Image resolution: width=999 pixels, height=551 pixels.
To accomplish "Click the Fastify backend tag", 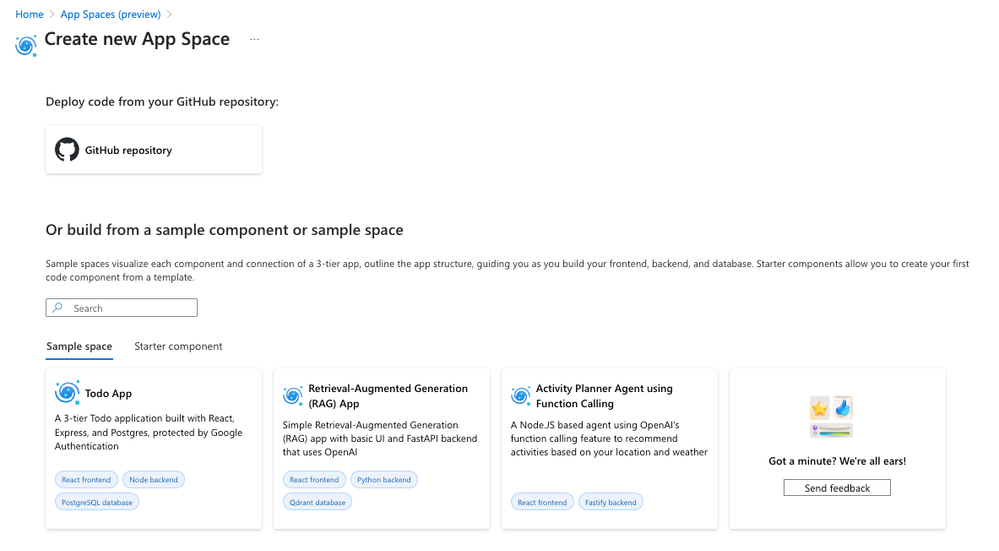I will coord(610,502).
